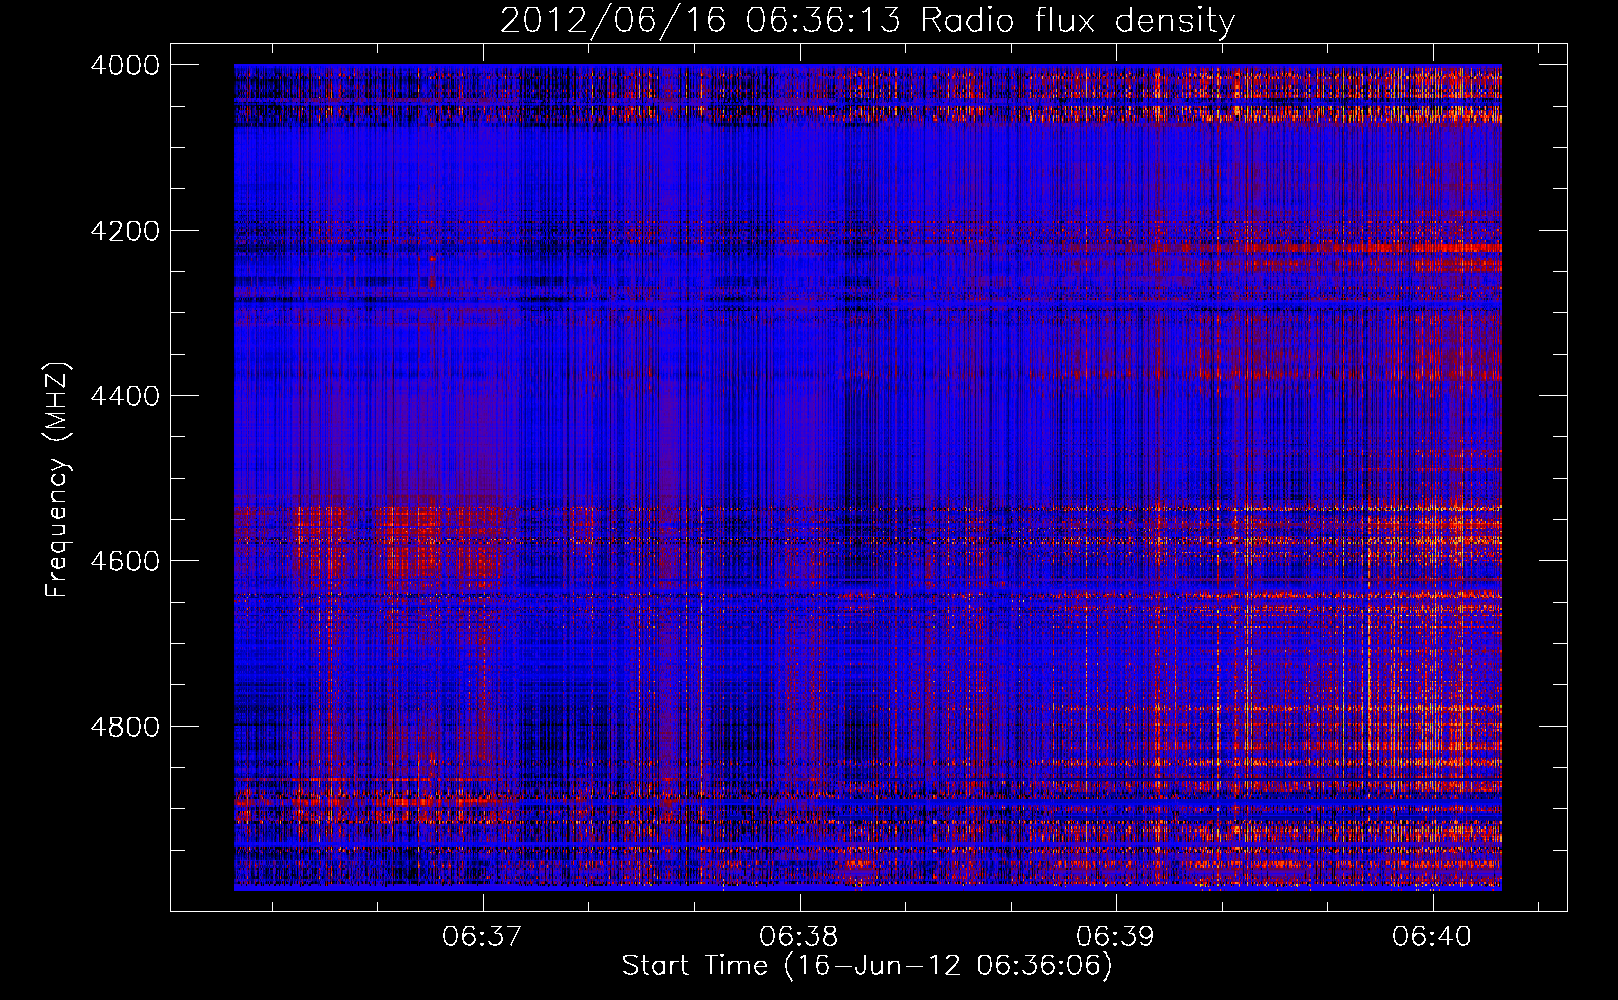Click the '4600' frequency axis label
Image resolution: width=1618 pixels, height=1000 pixels.
click(x=125, y=561)
